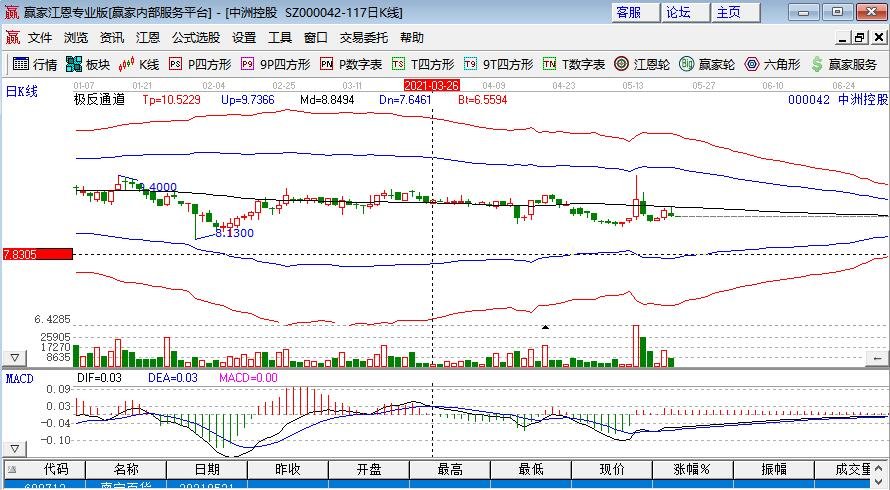Expand the MACD panel dropdown arrow

15,449
